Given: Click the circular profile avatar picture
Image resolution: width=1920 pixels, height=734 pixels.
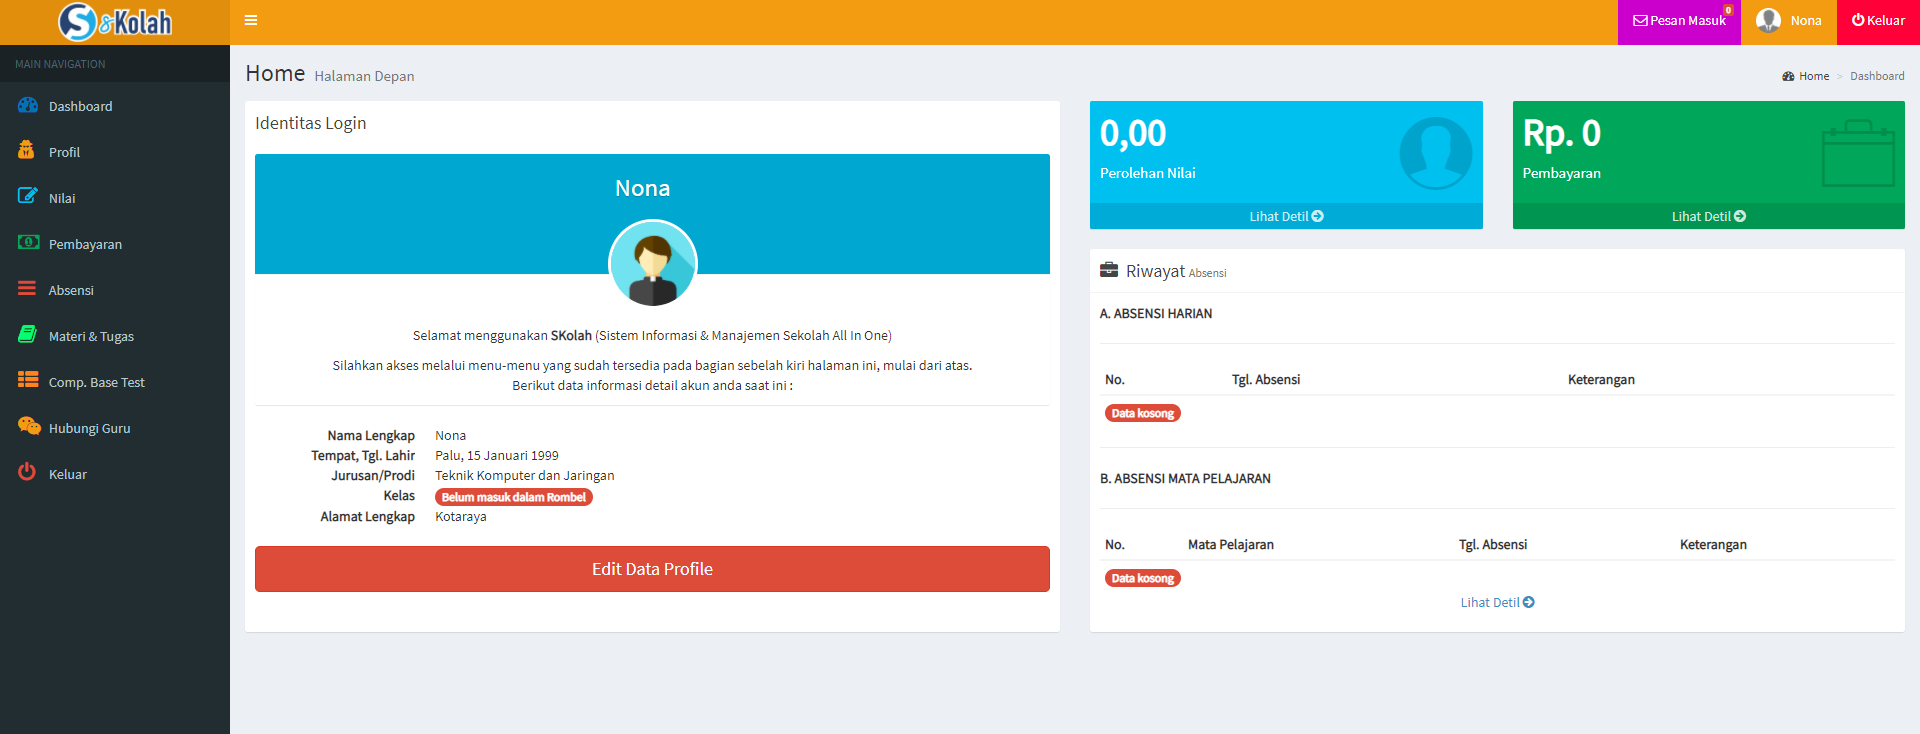Looking at the screenshot, I should (653, 264).
